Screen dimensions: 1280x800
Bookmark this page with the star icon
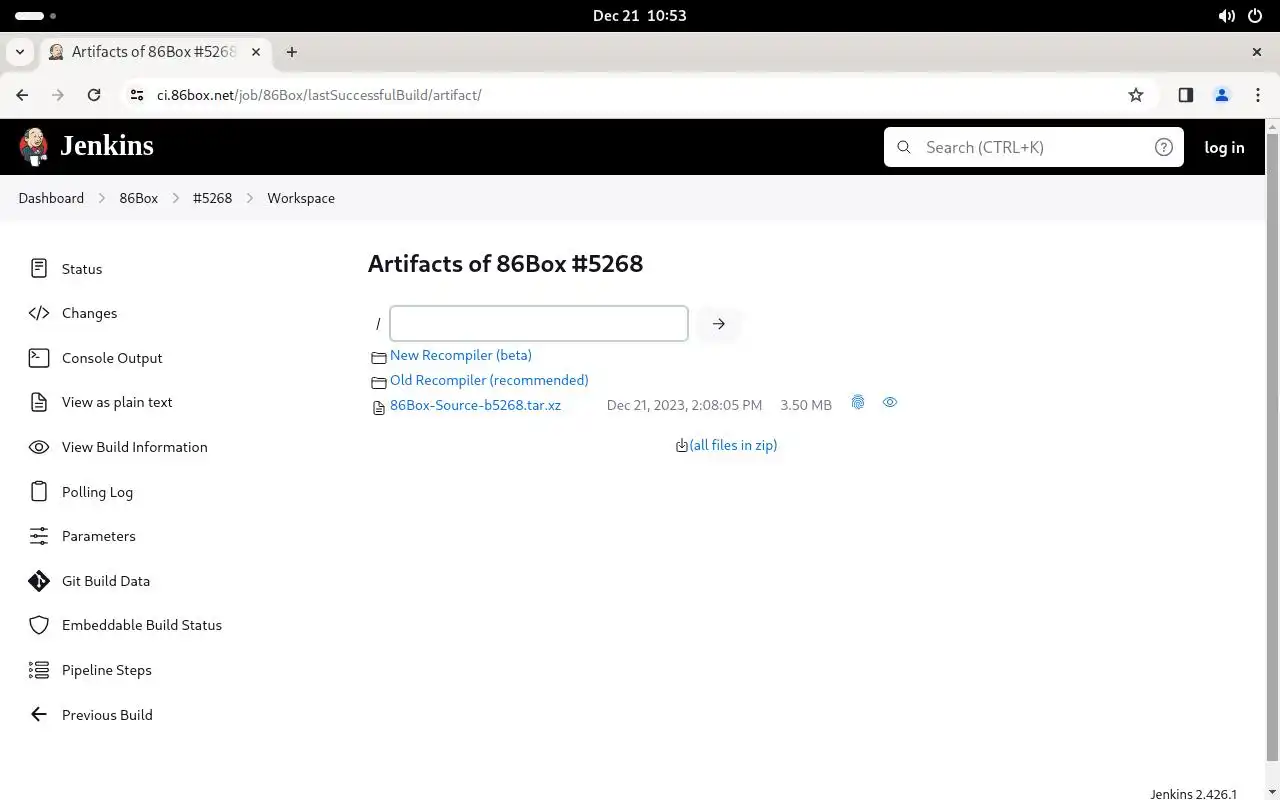click(1136, 95)
